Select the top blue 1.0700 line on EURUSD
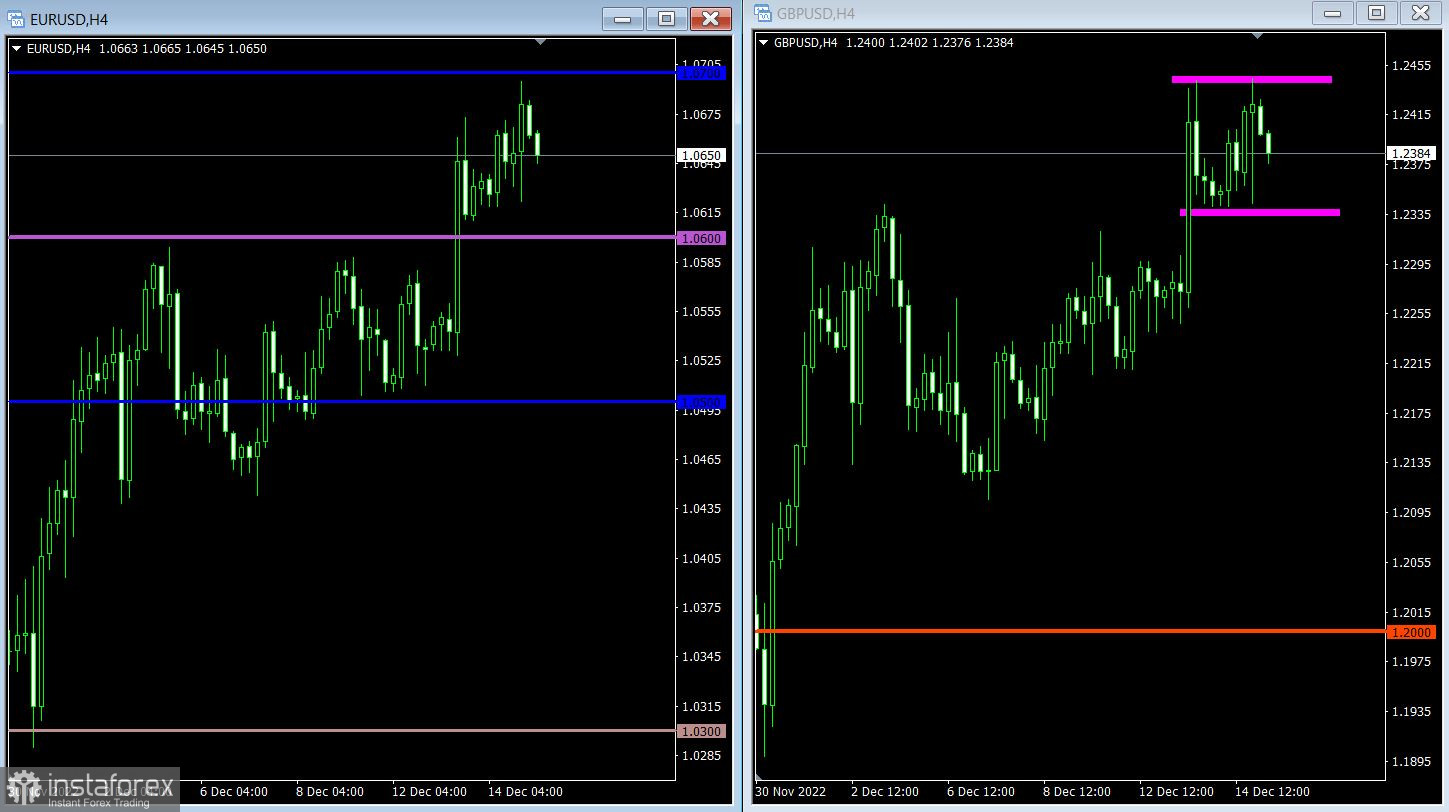Image resolution: width=1449 pixels, height=812 pixels. (x=342, y=72)
